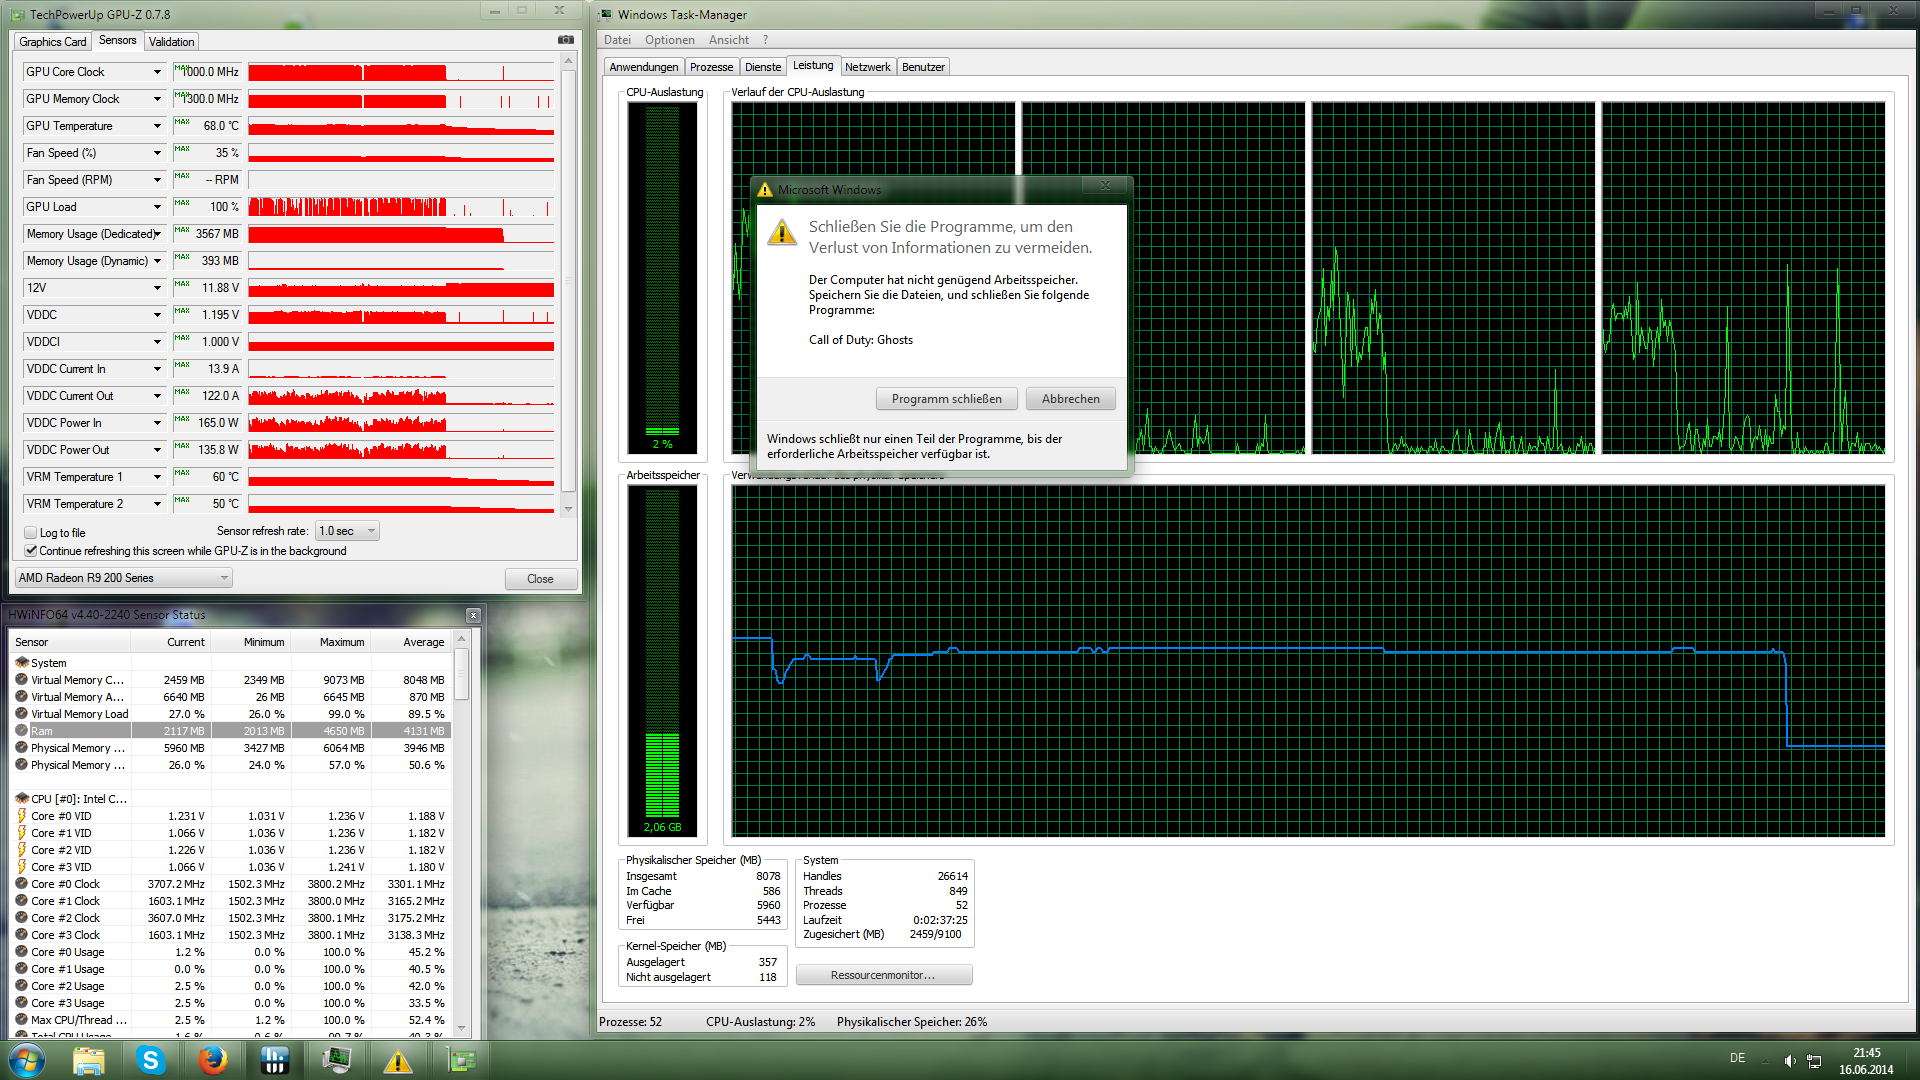This screenshot has width=1920, height=1080.
Task: Click the low-memory warning taskbar icon
Action: point(398,1060)
